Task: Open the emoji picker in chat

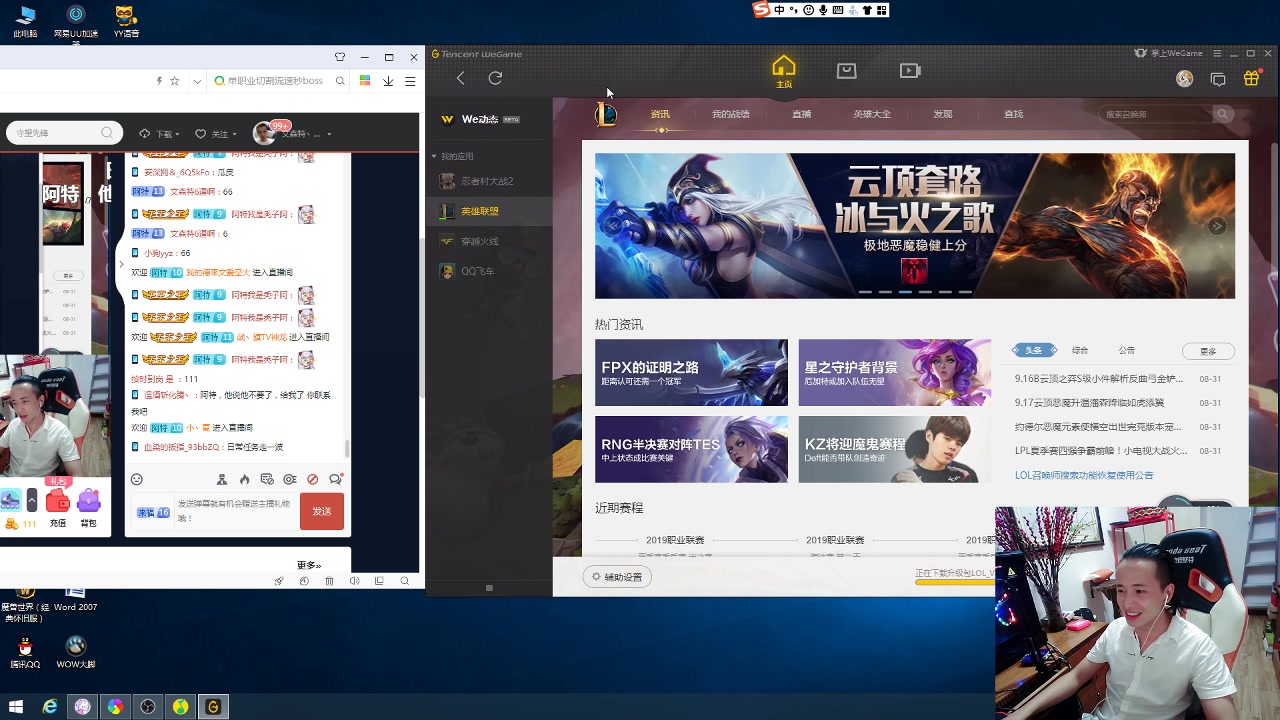Action: [x=137, y=479]
